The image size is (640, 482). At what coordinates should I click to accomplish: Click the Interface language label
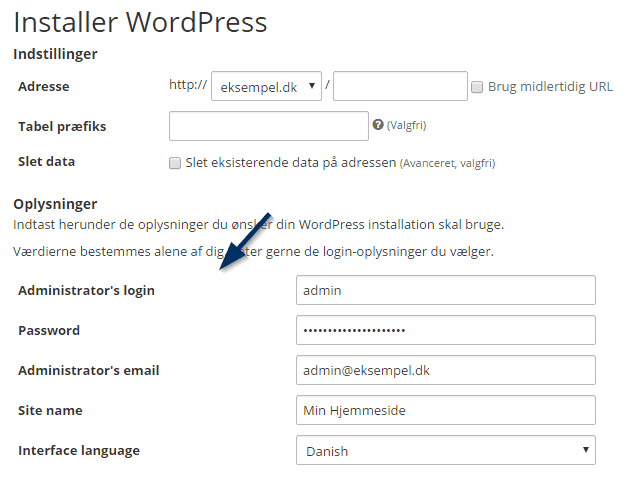pos(79,451)
